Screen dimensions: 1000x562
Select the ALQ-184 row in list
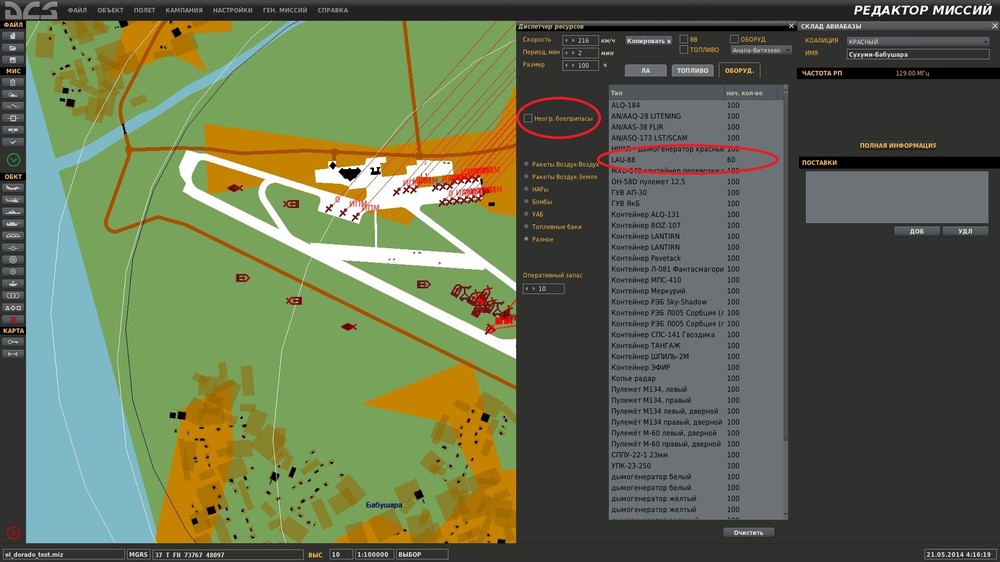pyautogui.click(x=695, y=105)
